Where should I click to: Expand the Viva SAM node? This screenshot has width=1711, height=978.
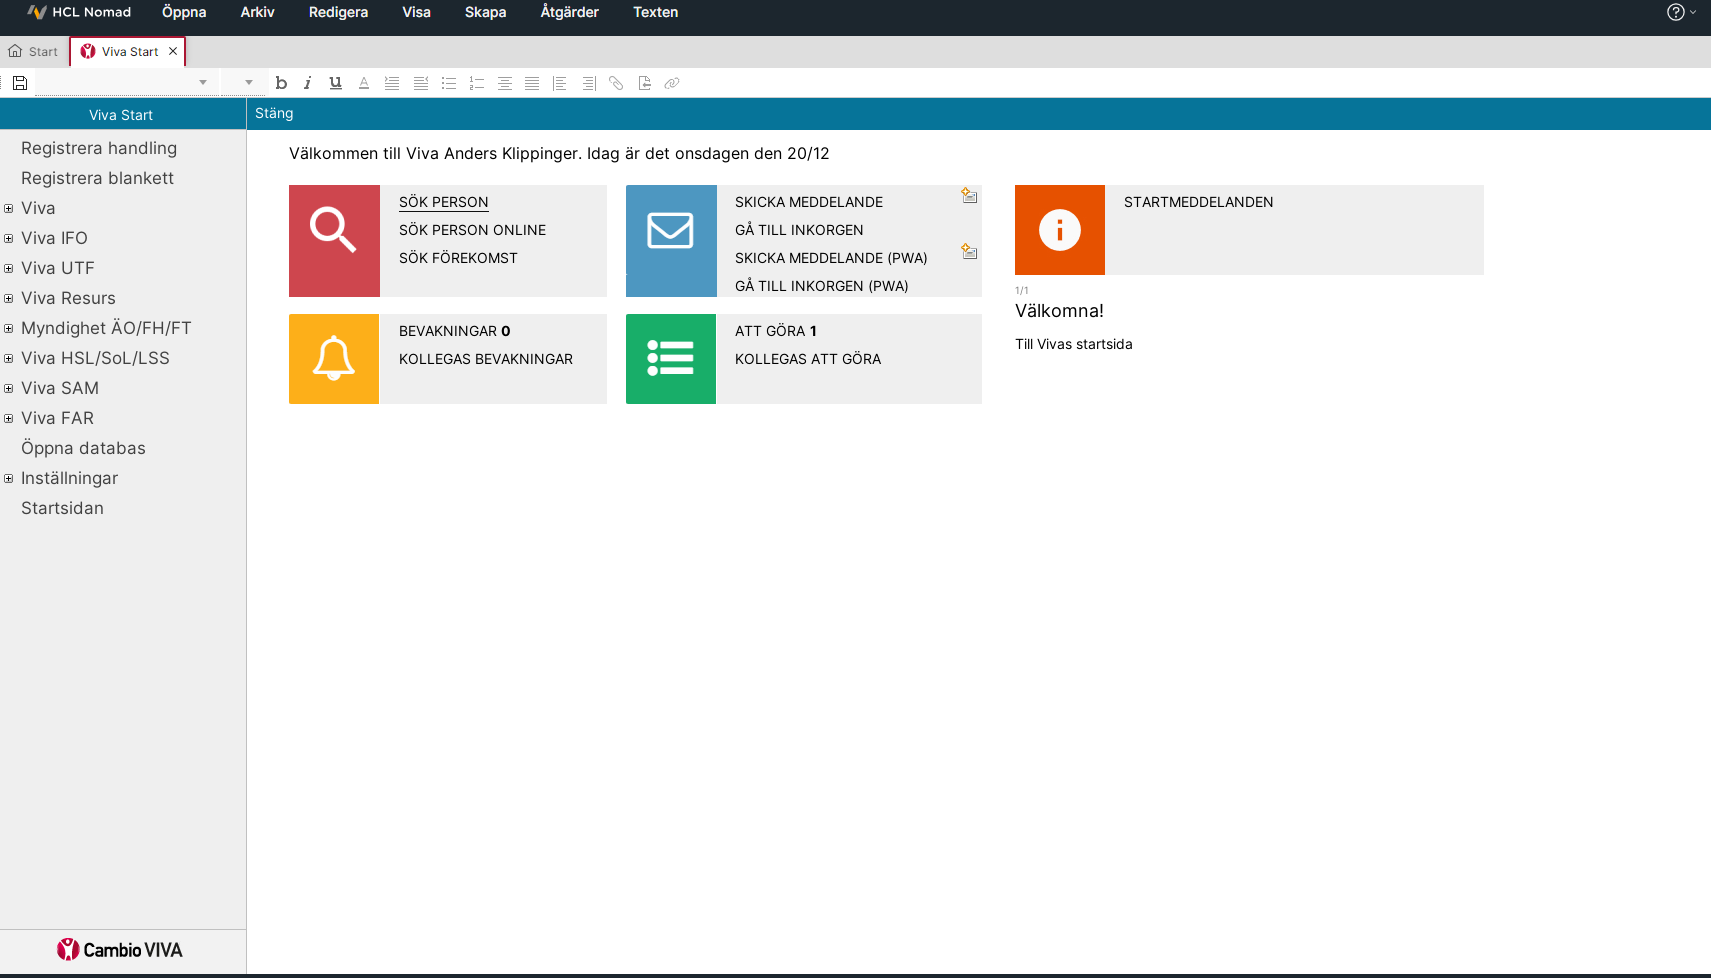[x=9, y=388]
